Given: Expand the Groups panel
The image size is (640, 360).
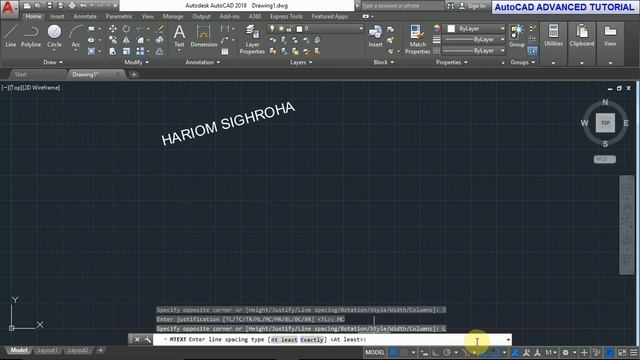Looking at the screenshot, I should (x=523, y=62).
